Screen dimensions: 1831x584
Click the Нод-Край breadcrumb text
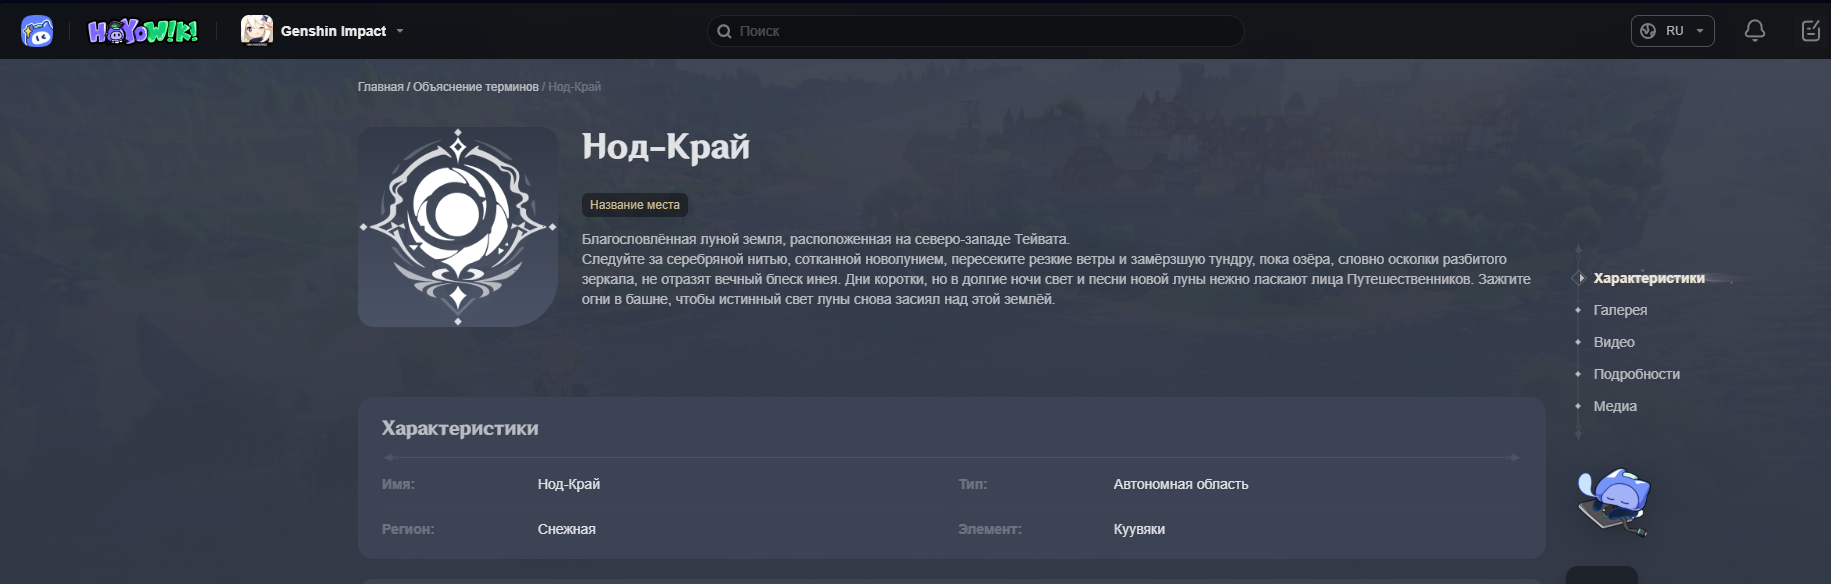575,87
